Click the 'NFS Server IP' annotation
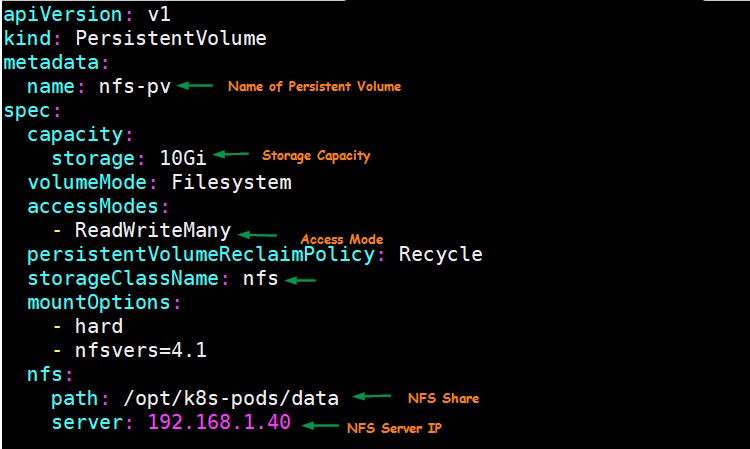750x449 pixels. (x=393, y=428)
